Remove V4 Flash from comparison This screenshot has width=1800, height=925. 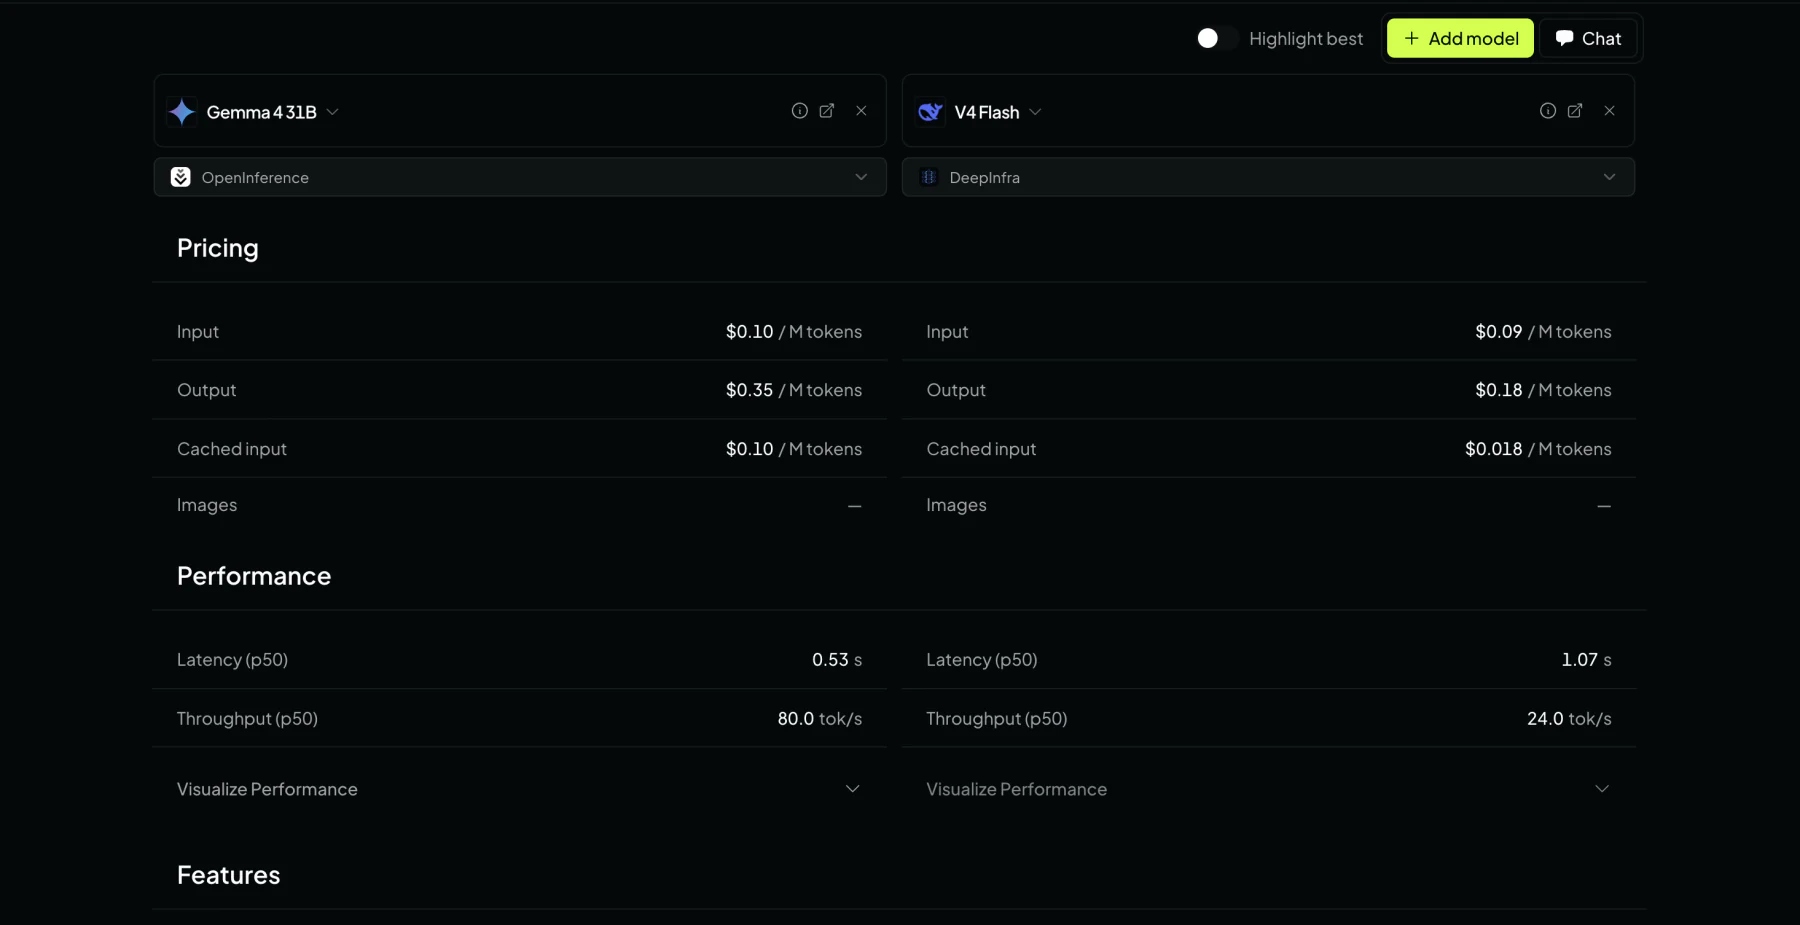(1609, 111)
